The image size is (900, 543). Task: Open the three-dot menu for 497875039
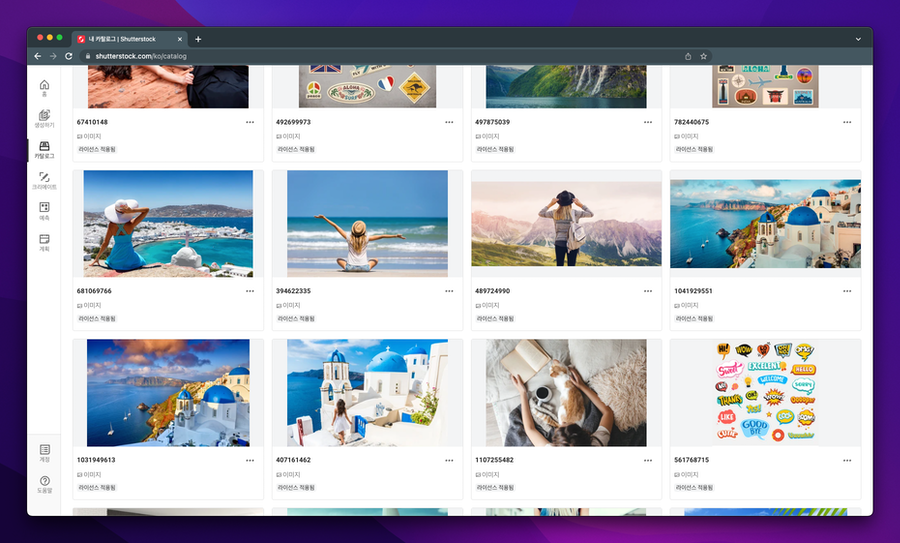coord(648,122)
